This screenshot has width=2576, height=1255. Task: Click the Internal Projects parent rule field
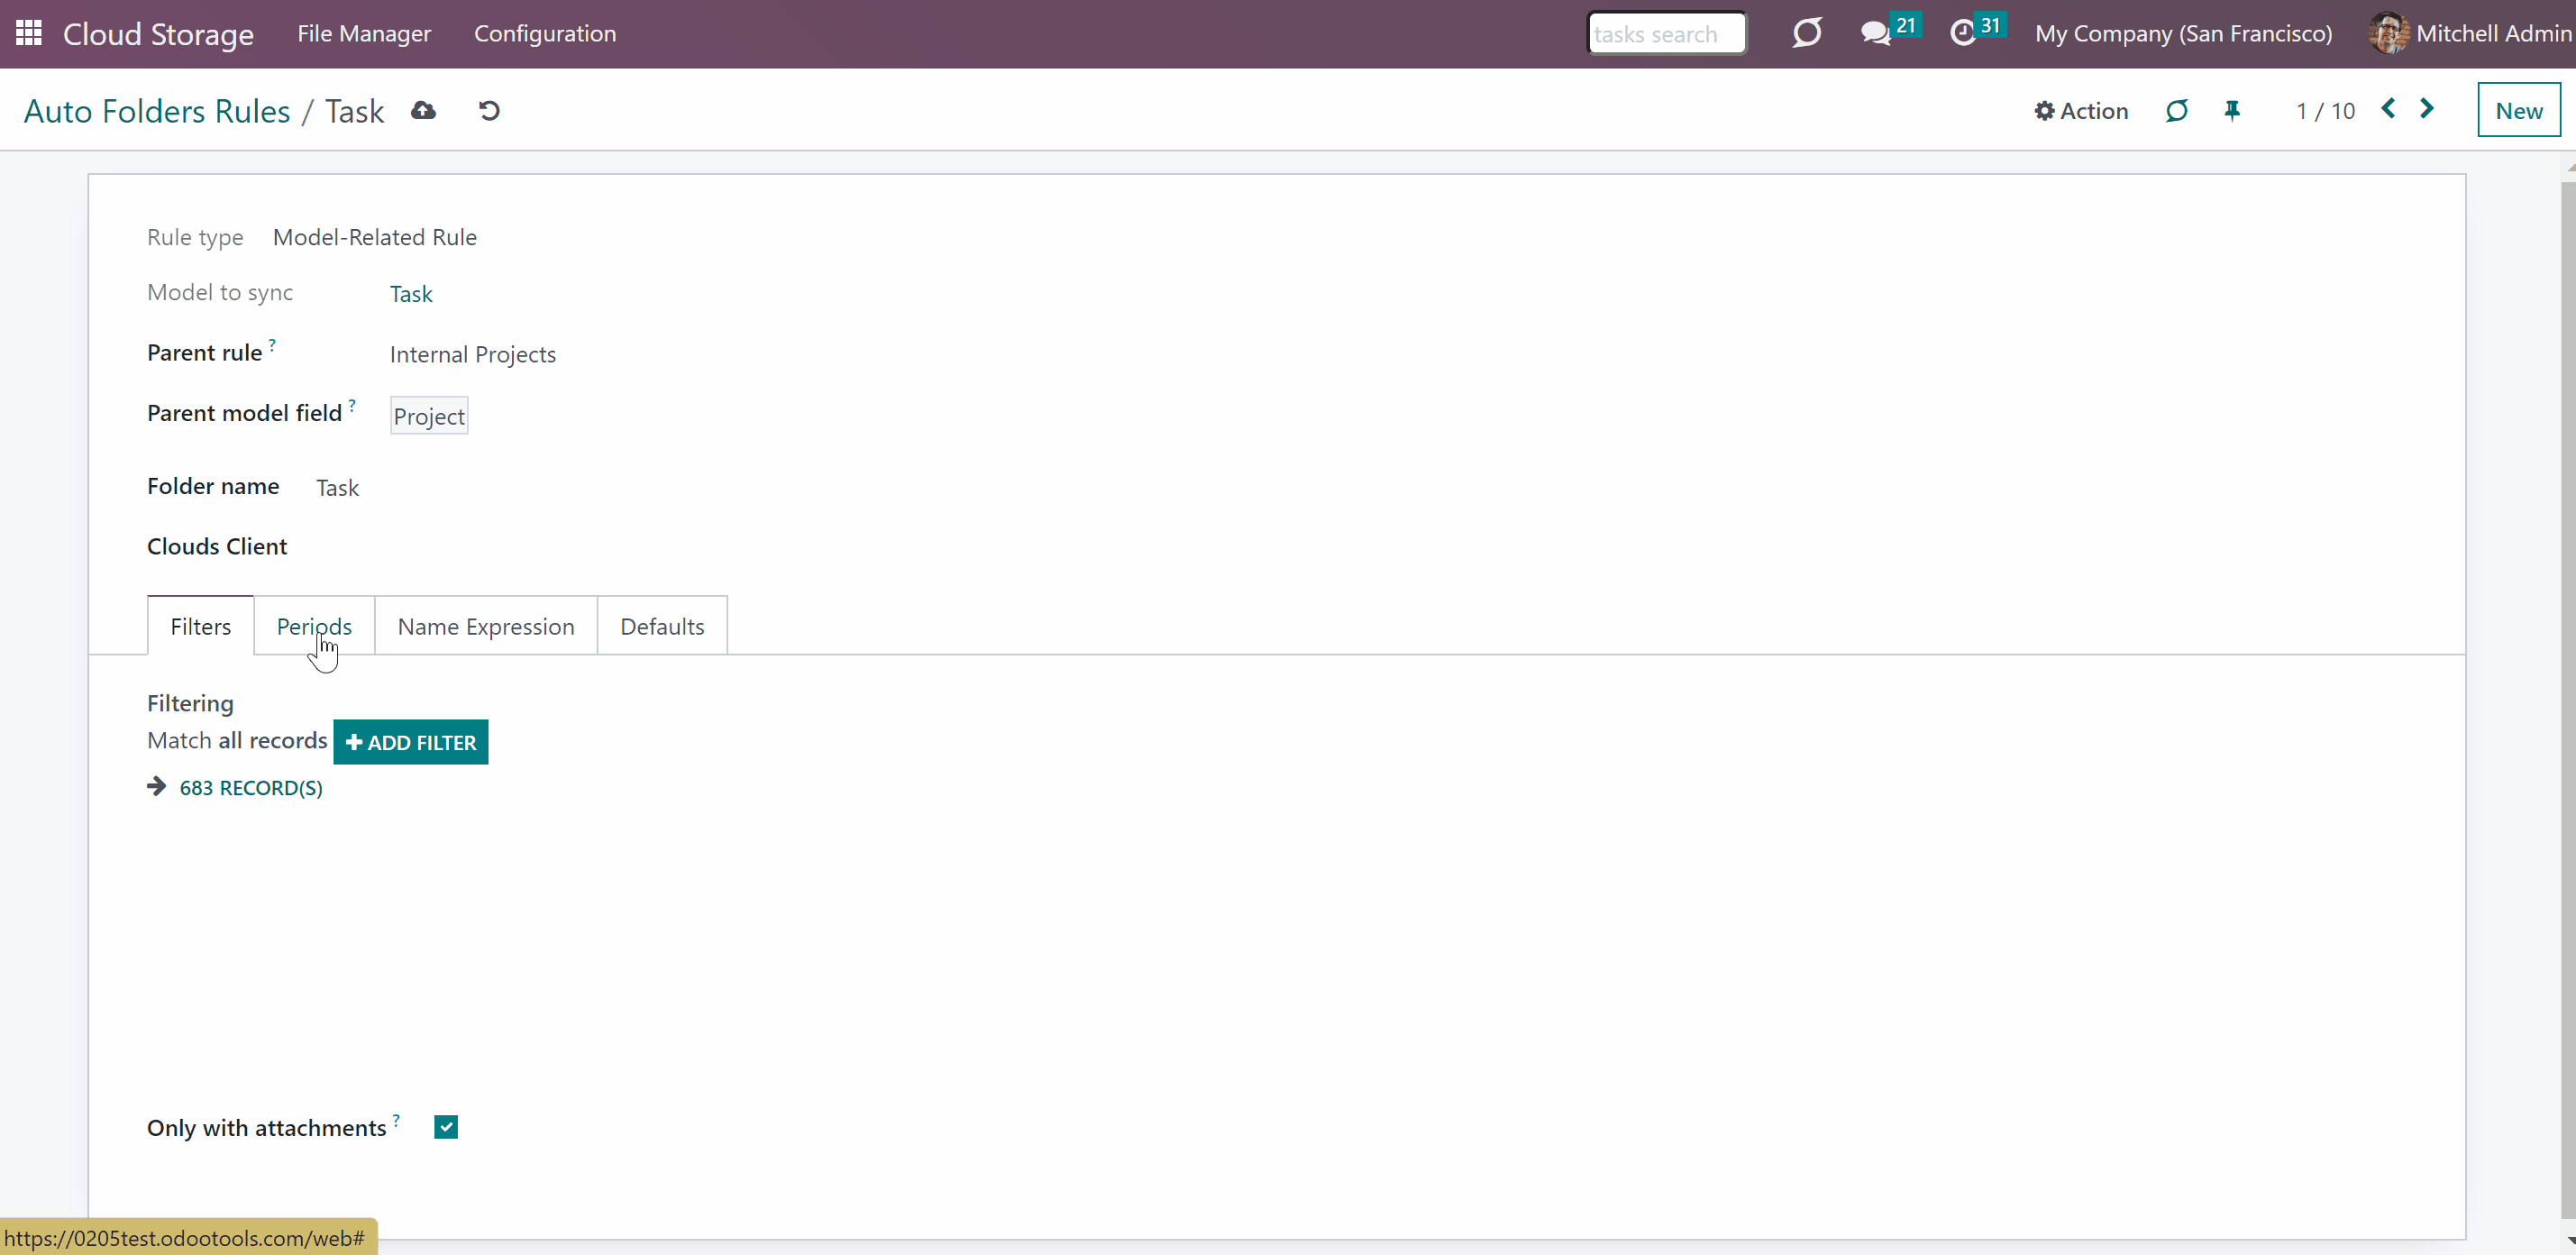(473, 354)
